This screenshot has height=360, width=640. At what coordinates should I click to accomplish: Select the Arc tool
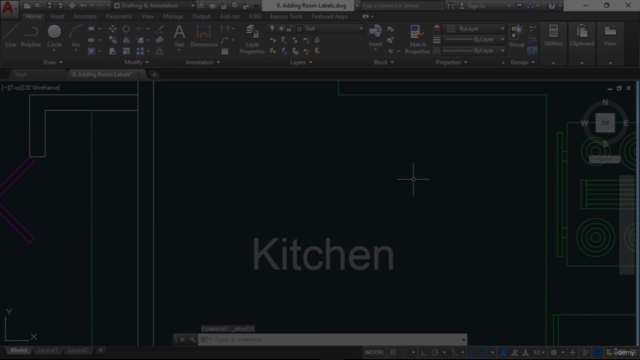pos(76,36)
